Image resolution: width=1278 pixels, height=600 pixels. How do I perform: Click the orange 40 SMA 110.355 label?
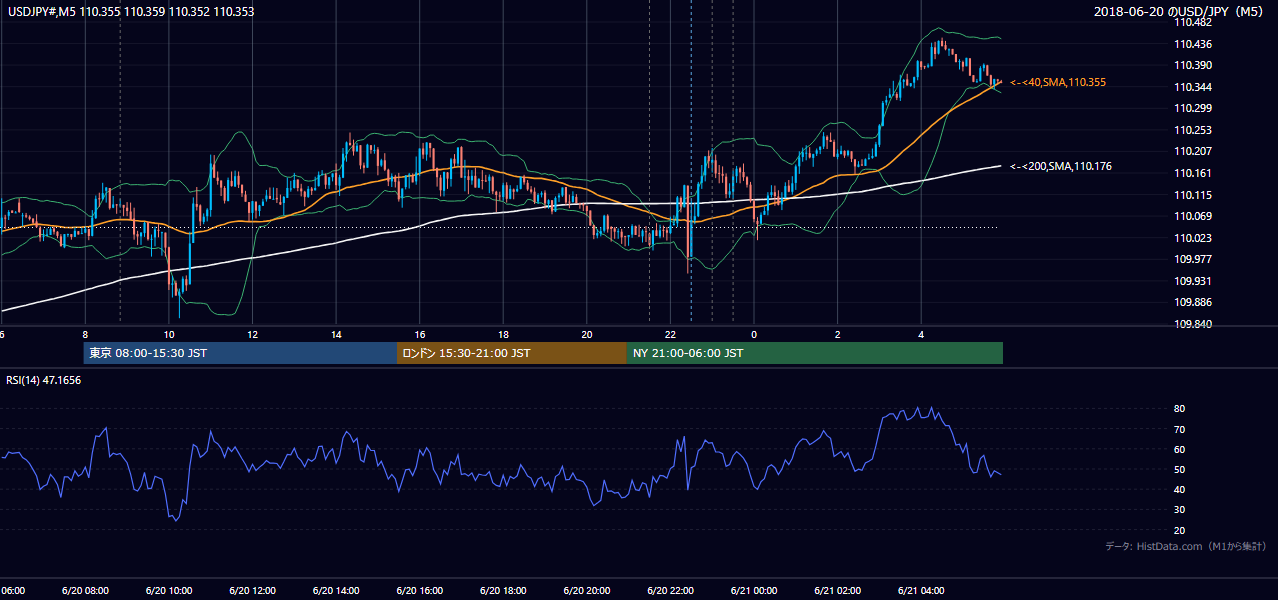[x=1058, y=82]
